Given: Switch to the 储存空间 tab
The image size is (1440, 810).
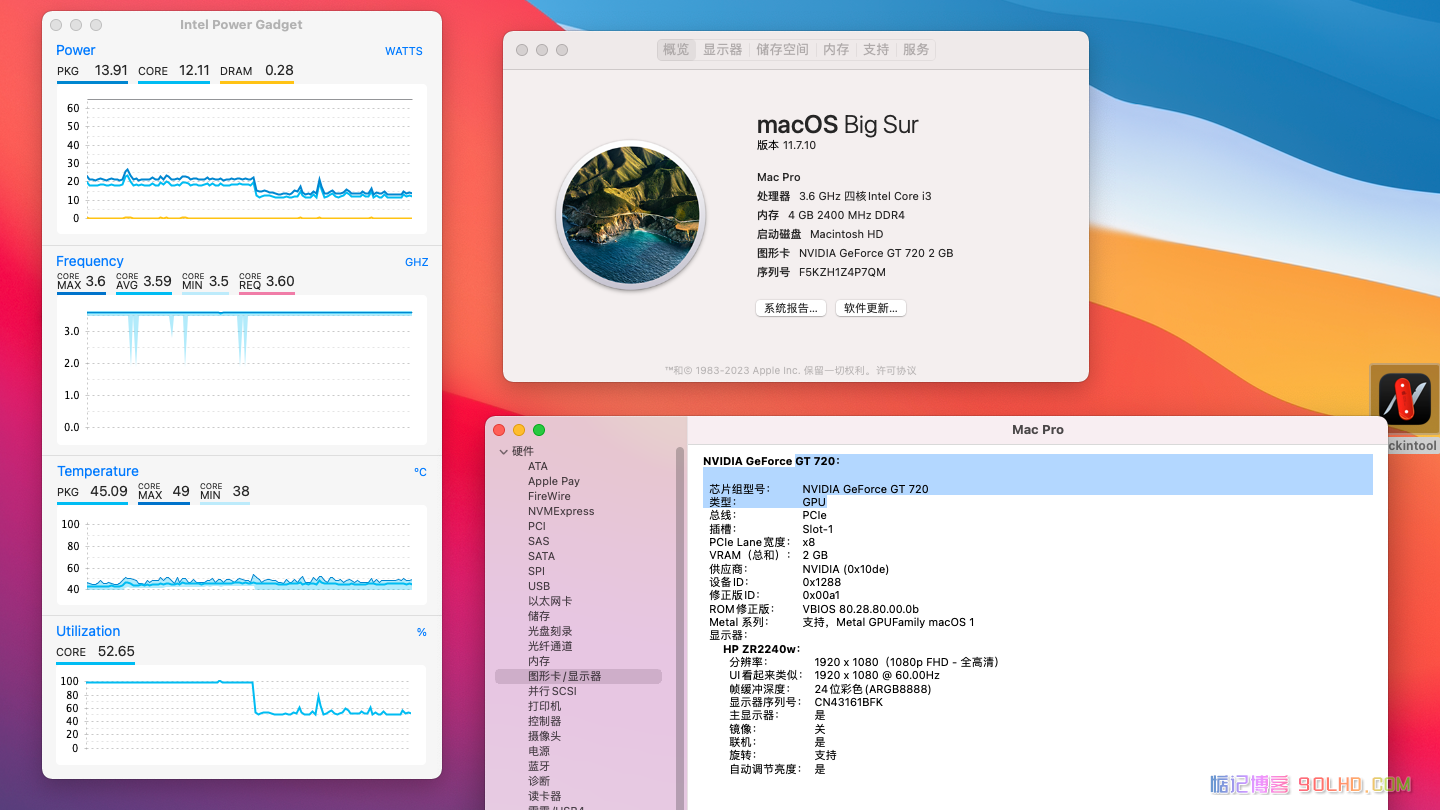Looking at the screenshot, I should [782, 49].
